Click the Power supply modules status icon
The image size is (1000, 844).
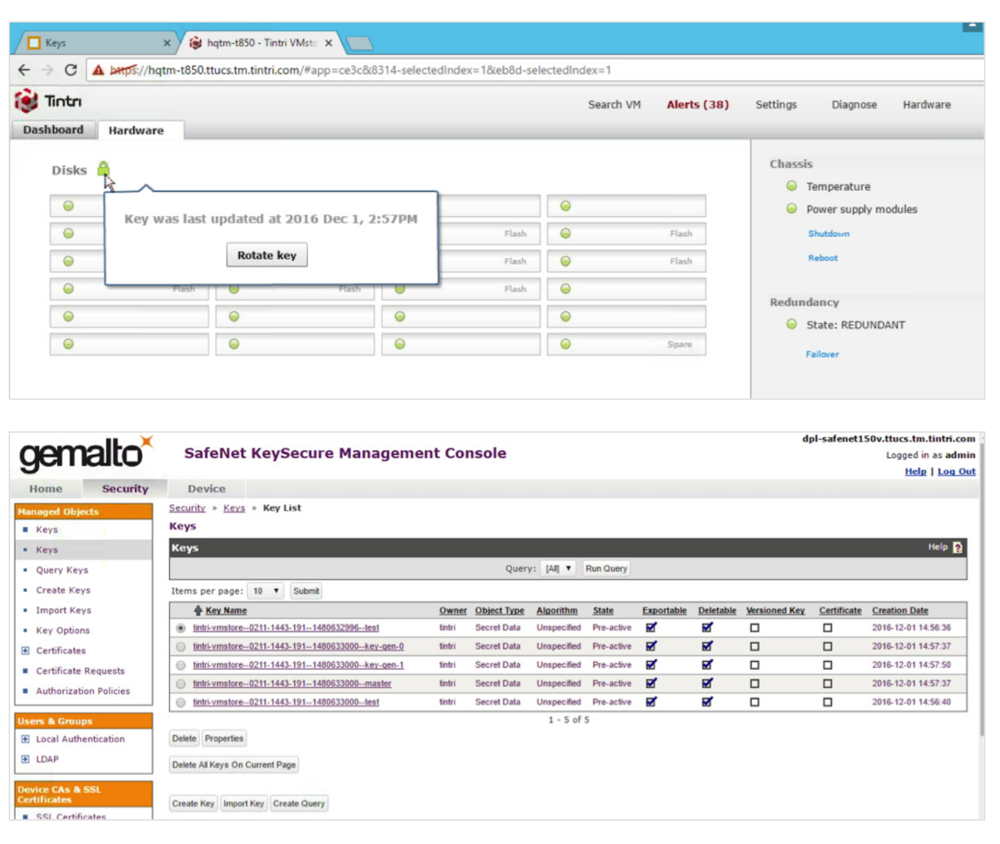tap(791, 209)
